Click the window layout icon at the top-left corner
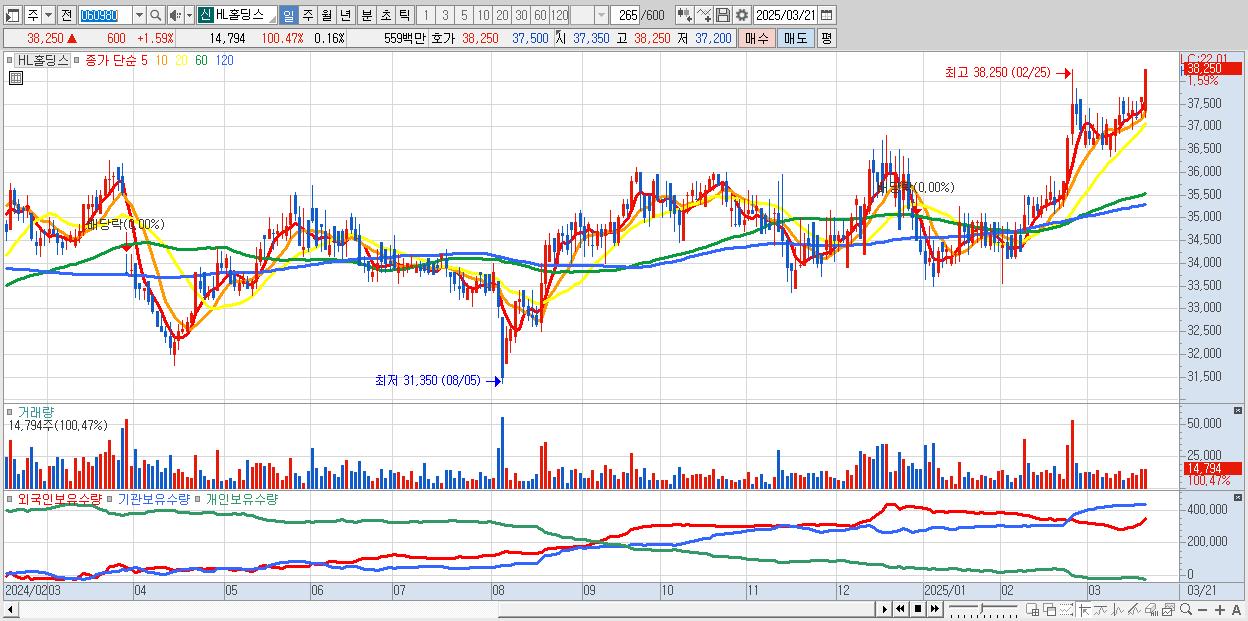 click(13, 15)
